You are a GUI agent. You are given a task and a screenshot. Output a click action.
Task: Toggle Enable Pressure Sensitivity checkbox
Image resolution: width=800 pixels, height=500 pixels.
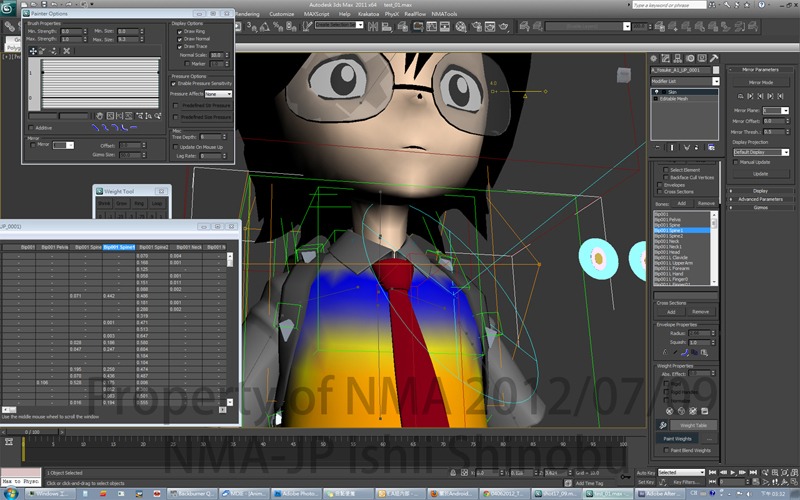tap(174, 84)
